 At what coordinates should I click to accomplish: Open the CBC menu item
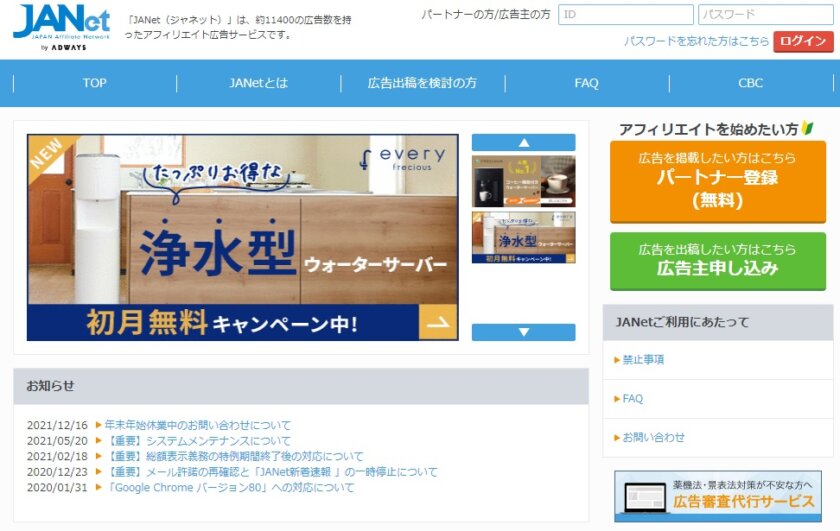(751, 83)
